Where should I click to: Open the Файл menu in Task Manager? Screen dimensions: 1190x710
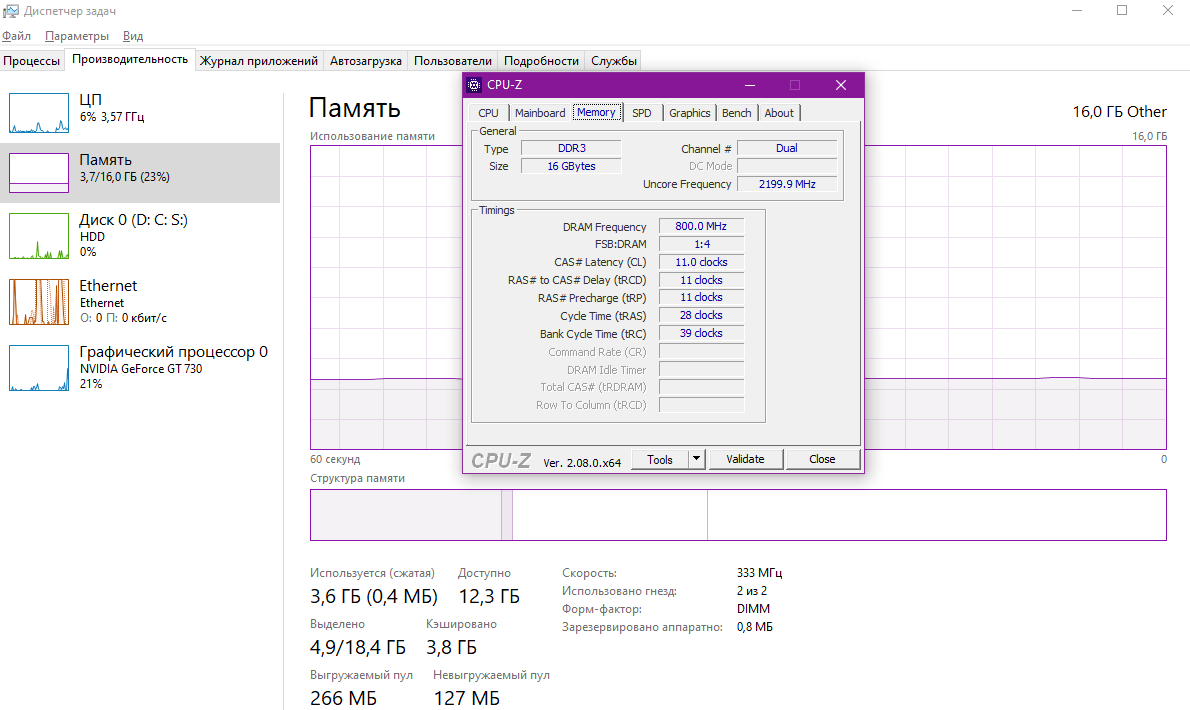tap(17, 36)
